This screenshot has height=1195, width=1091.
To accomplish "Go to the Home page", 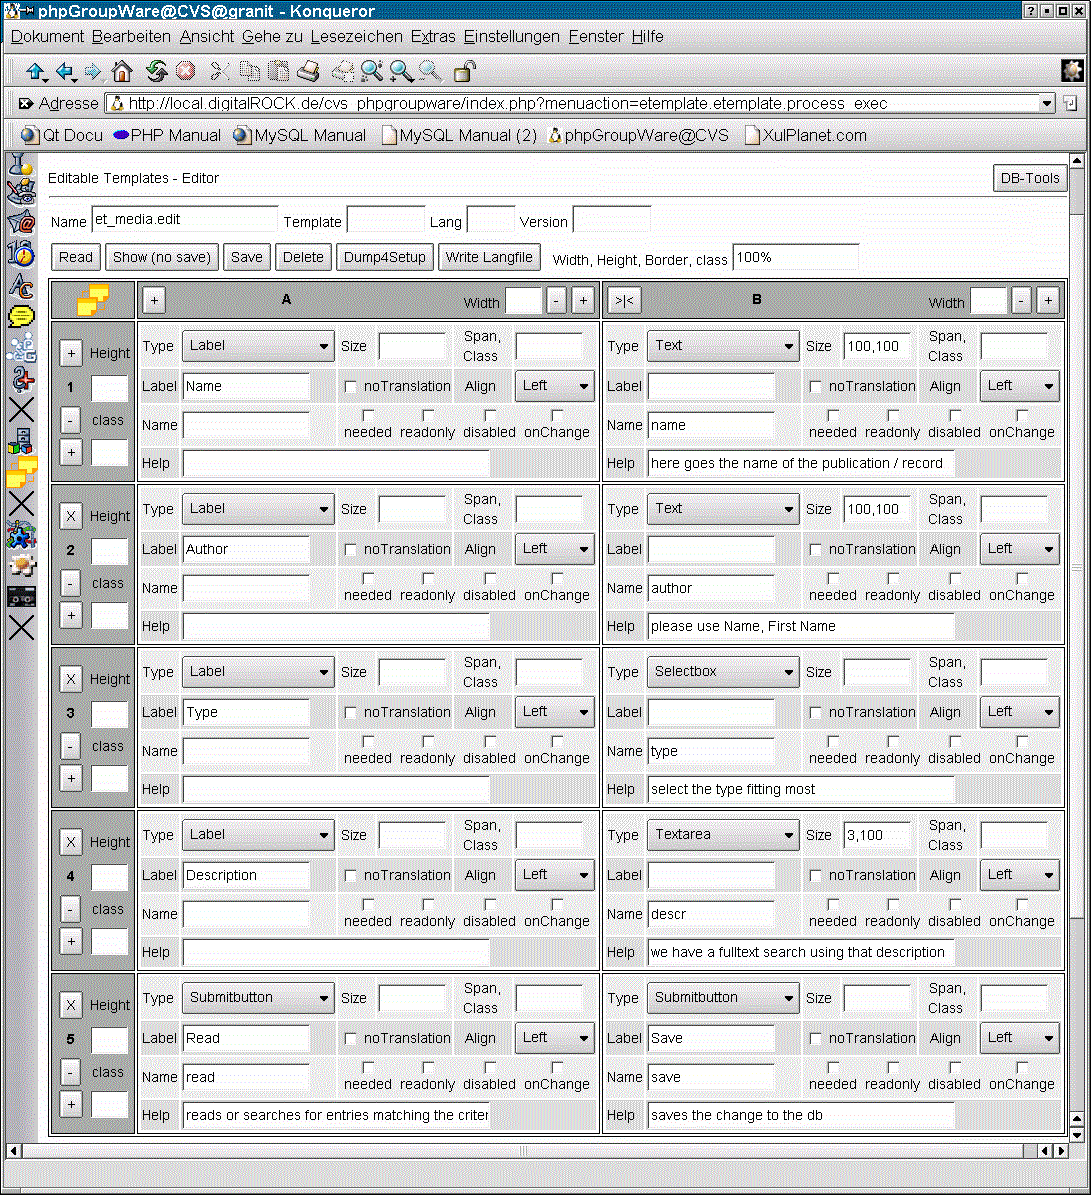I will tap(122, 72).
